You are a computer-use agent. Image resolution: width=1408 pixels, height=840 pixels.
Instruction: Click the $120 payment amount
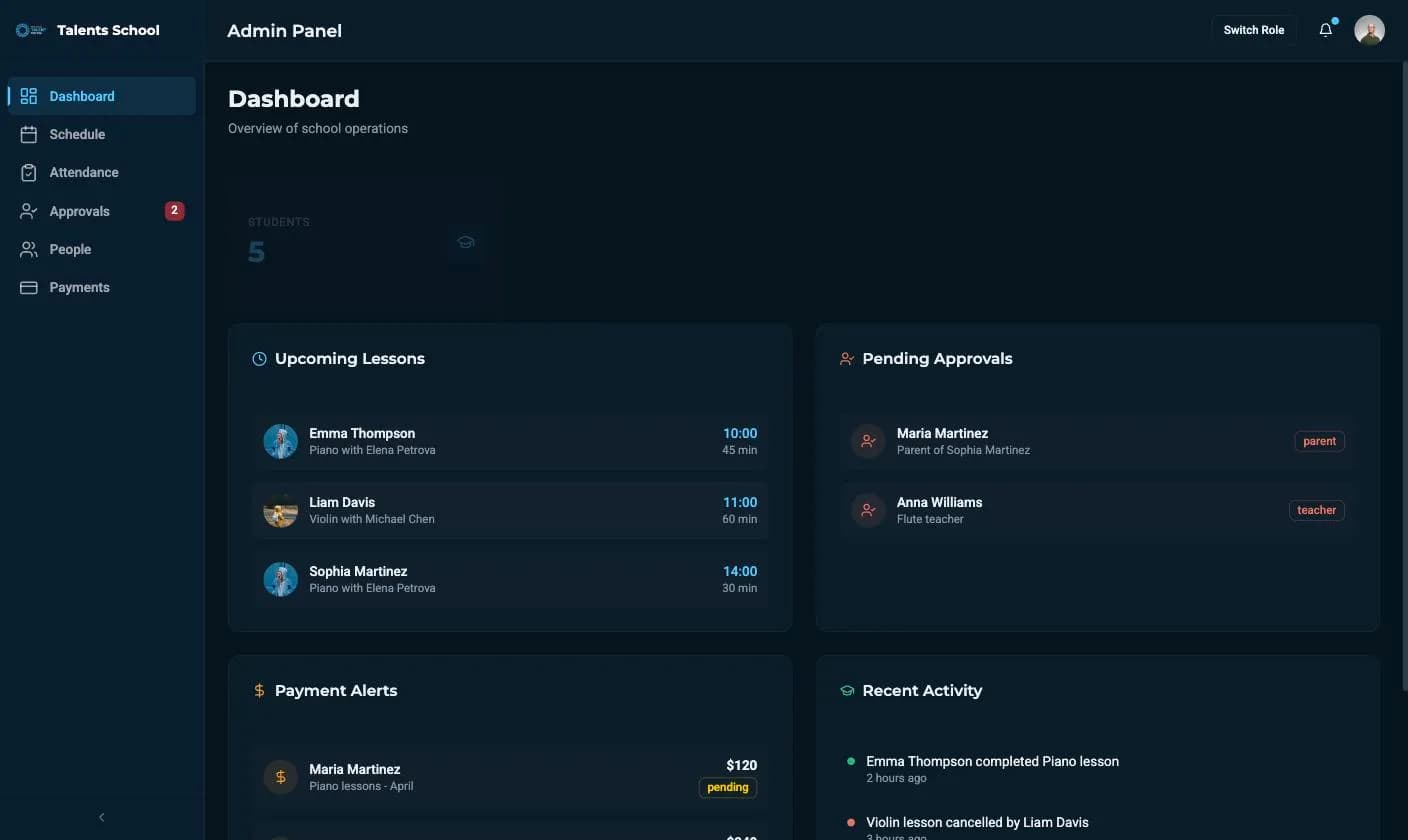(741, 765)
